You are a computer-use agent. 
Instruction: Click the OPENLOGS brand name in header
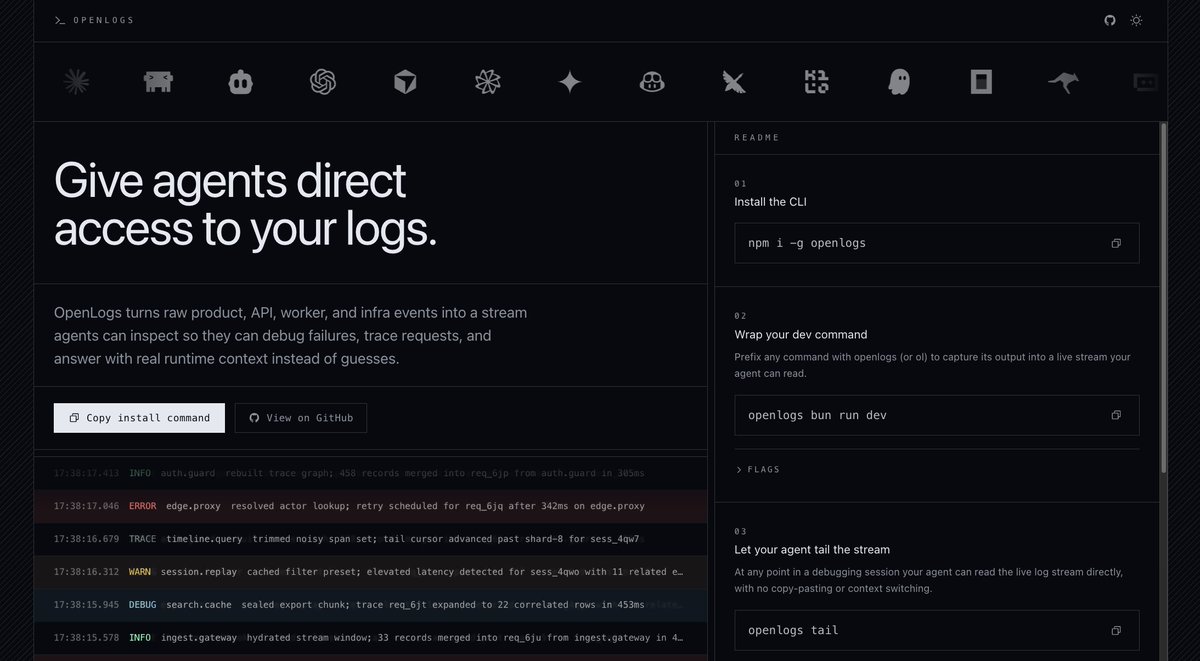click(x=103, y=20)
